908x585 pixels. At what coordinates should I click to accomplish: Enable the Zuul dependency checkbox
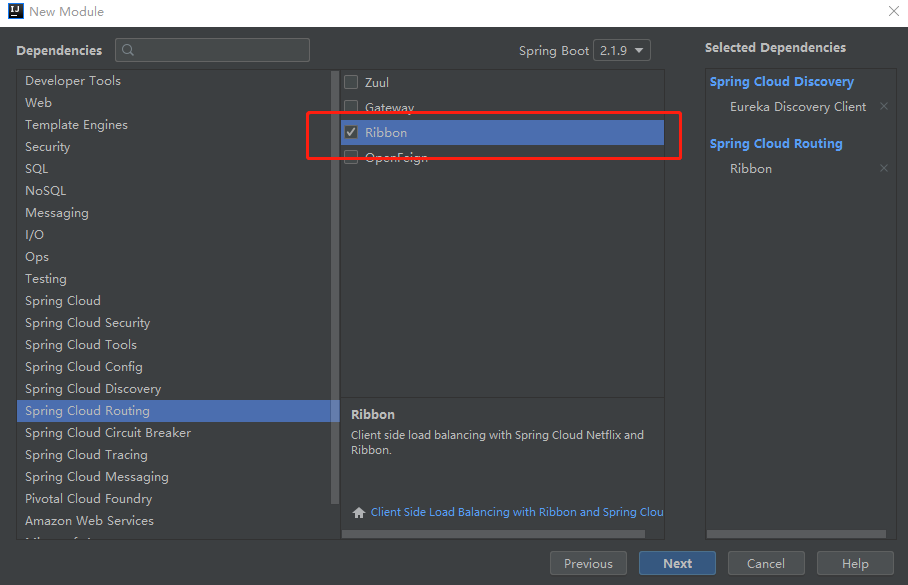point(351,83)
